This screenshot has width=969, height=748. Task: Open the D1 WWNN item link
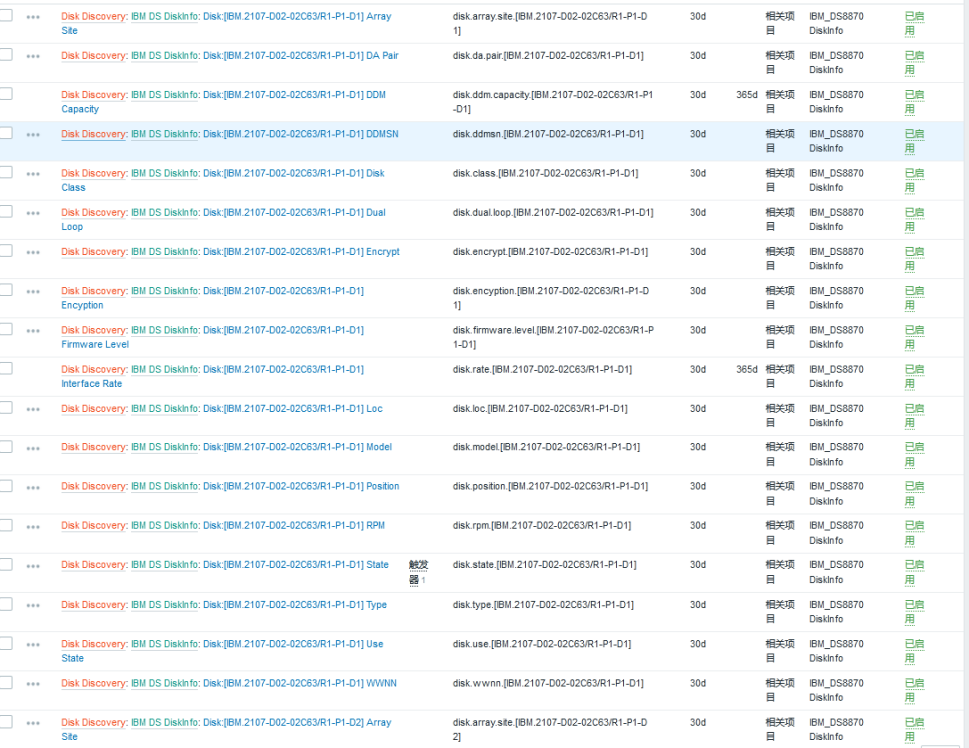[300, 683]
